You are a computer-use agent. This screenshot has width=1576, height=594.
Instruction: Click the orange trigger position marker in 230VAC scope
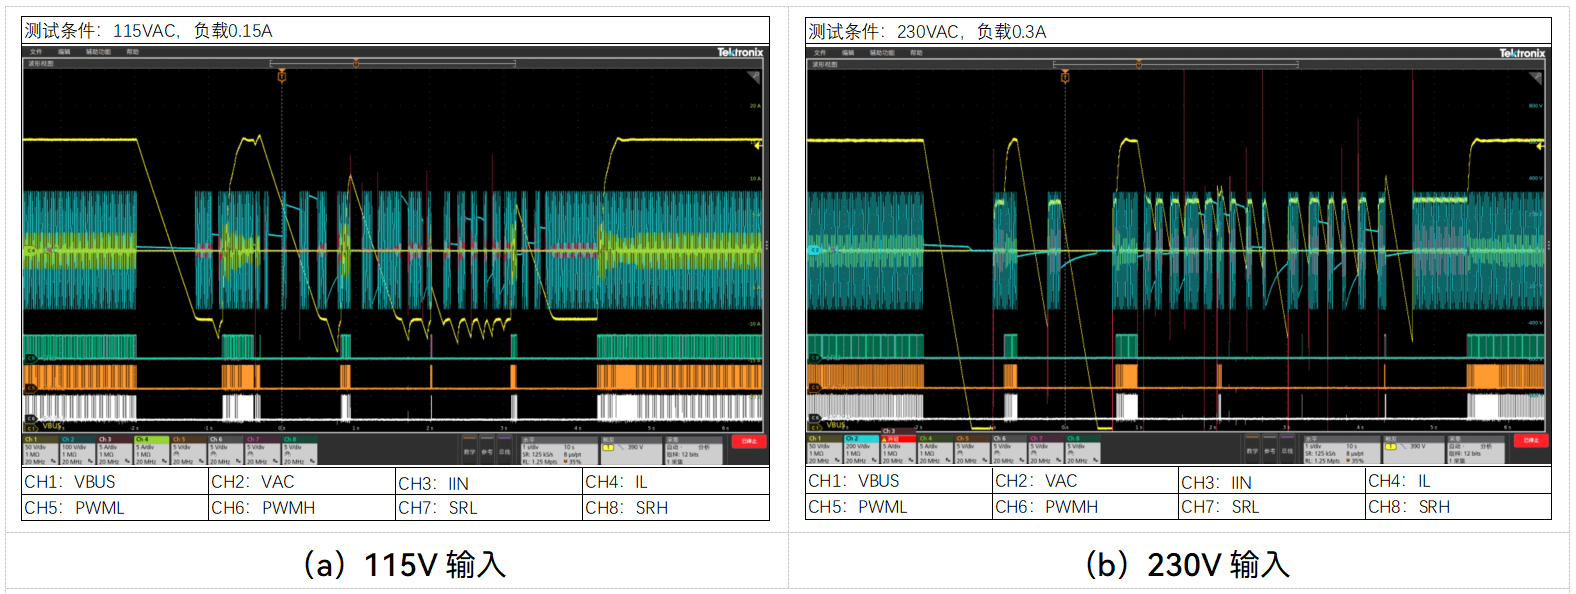(1065, 77)
